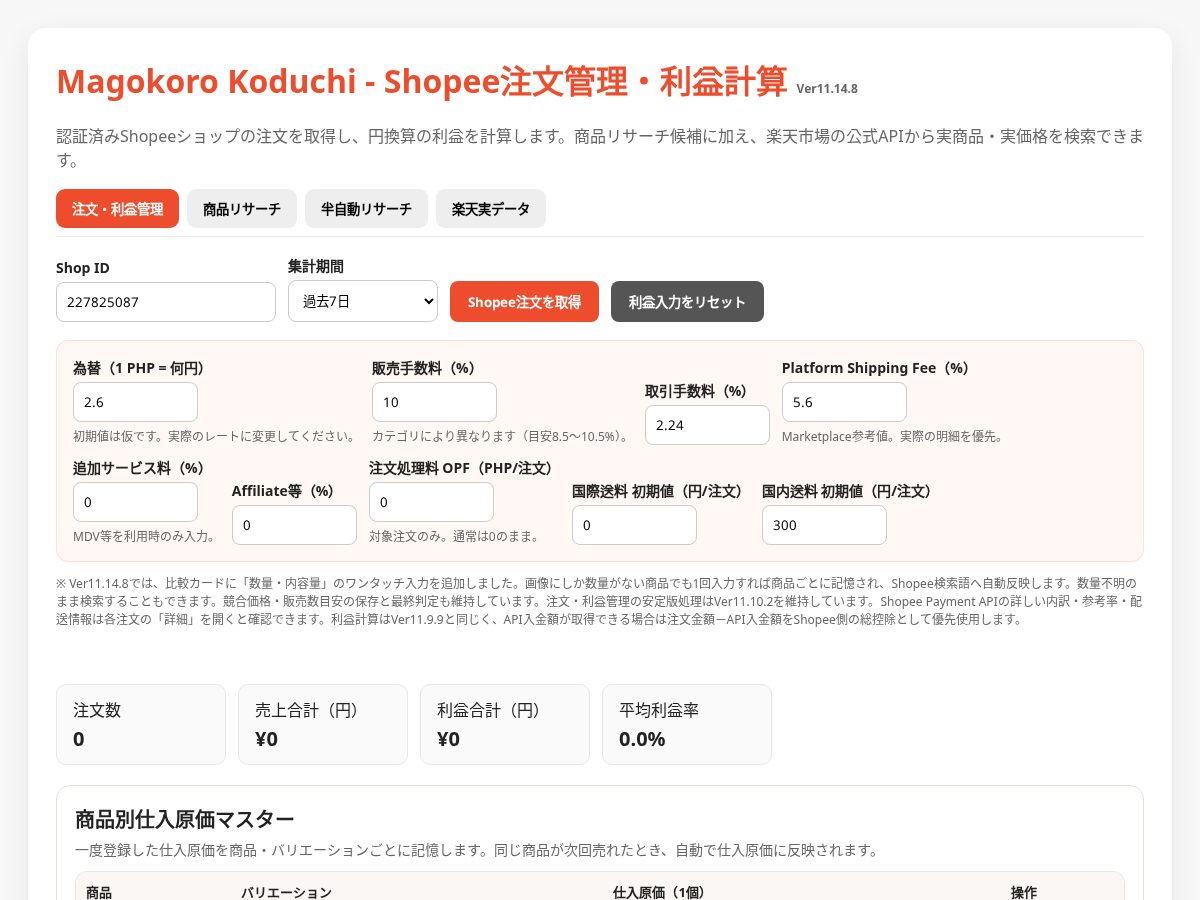Click the Magokoro Koduchi page title

(x=422, y=81)
